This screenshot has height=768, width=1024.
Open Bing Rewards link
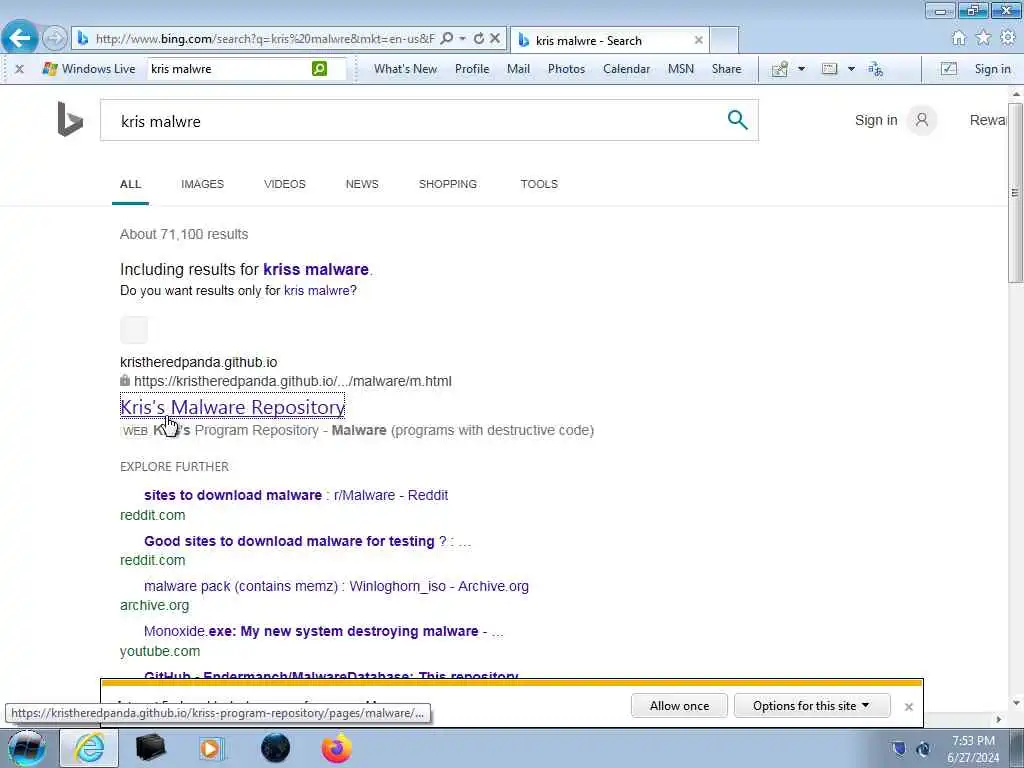987,120
